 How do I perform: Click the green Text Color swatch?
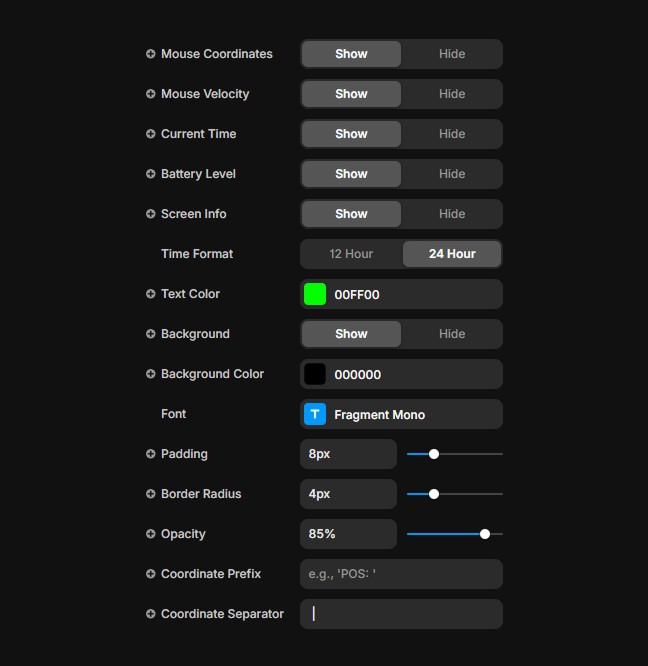click(x=315, y=294)
